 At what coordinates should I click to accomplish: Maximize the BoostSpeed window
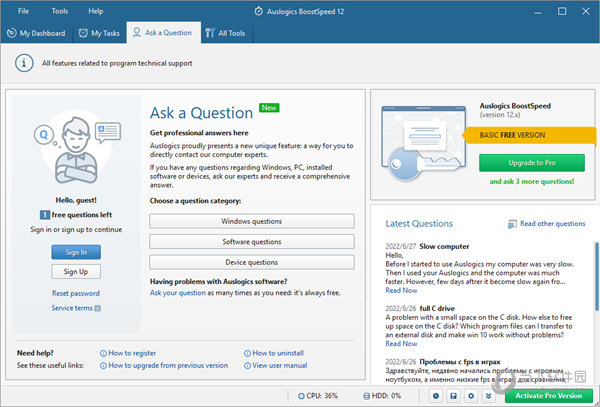562,11
